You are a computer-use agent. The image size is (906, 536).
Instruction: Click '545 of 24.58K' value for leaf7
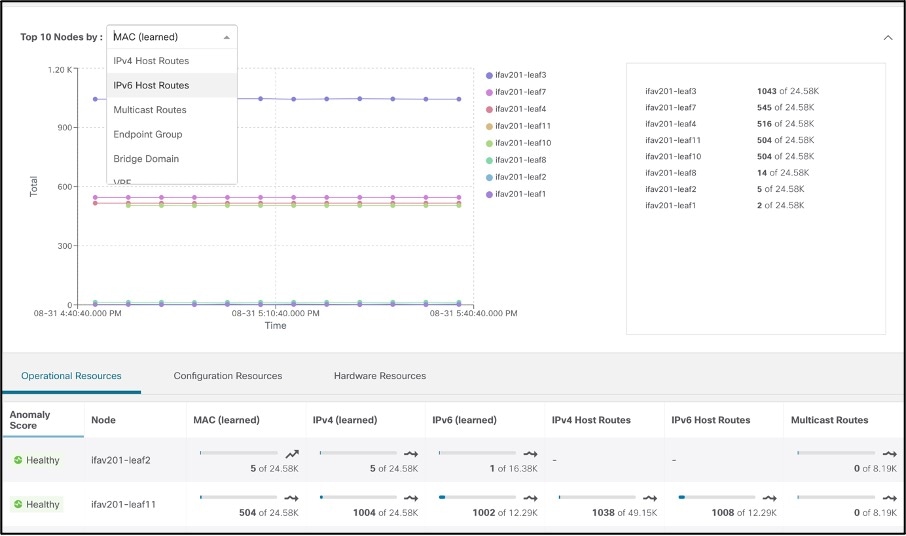coord(786,107)
